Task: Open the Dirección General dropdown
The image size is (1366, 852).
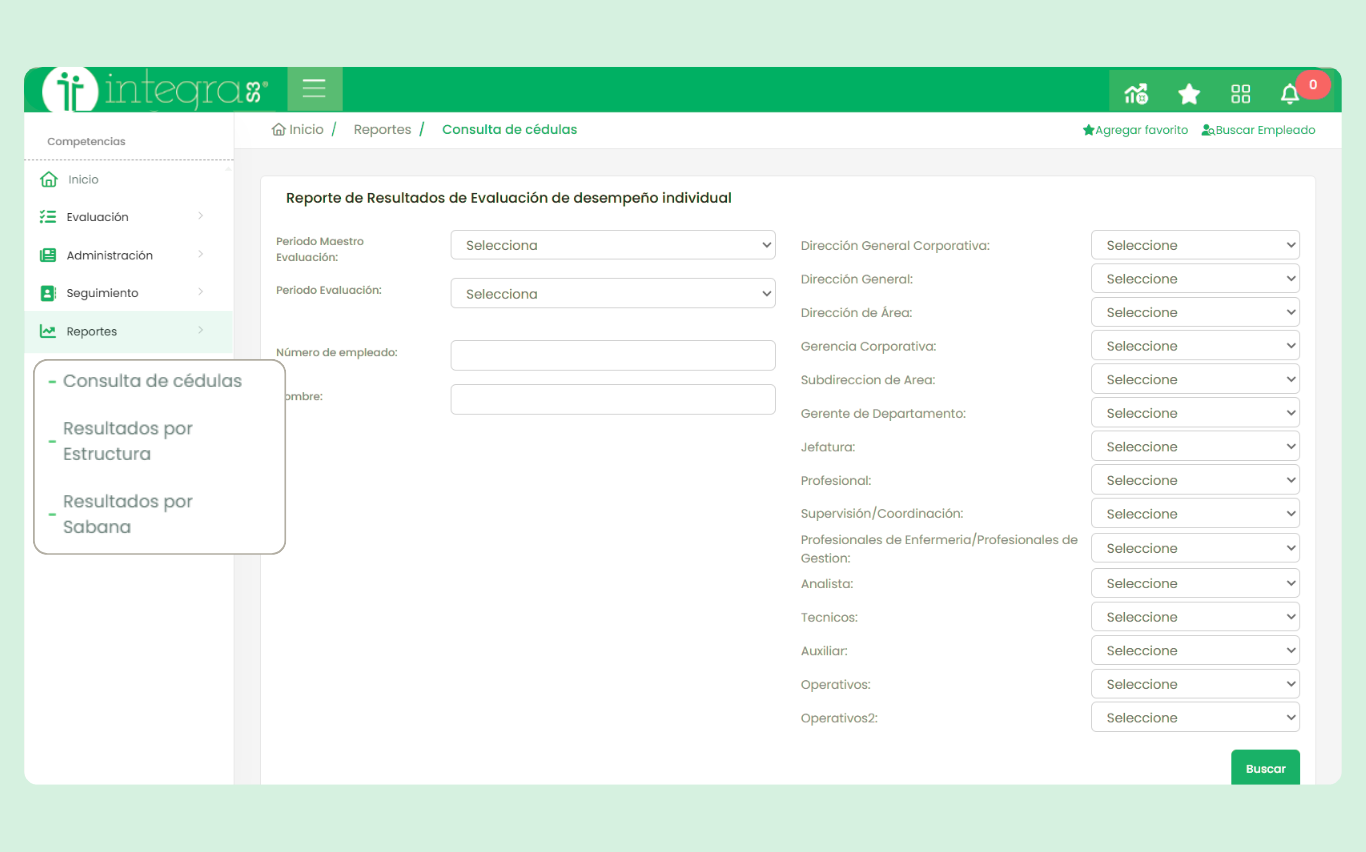Action: 1195,279
